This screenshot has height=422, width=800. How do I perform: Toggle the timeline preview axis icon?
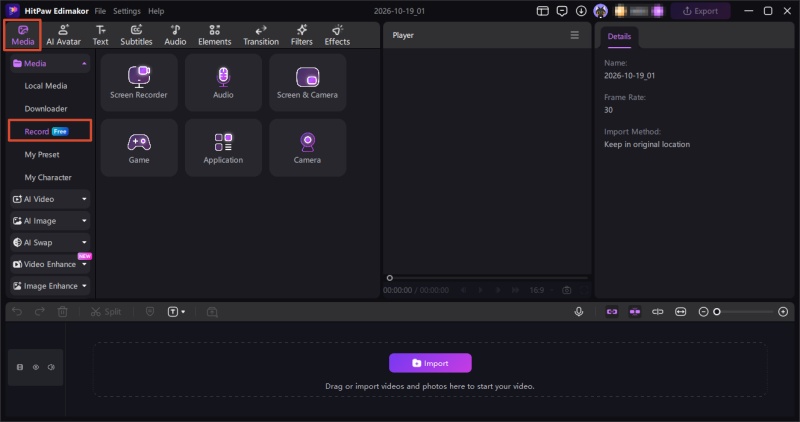(x=658, y=311)
